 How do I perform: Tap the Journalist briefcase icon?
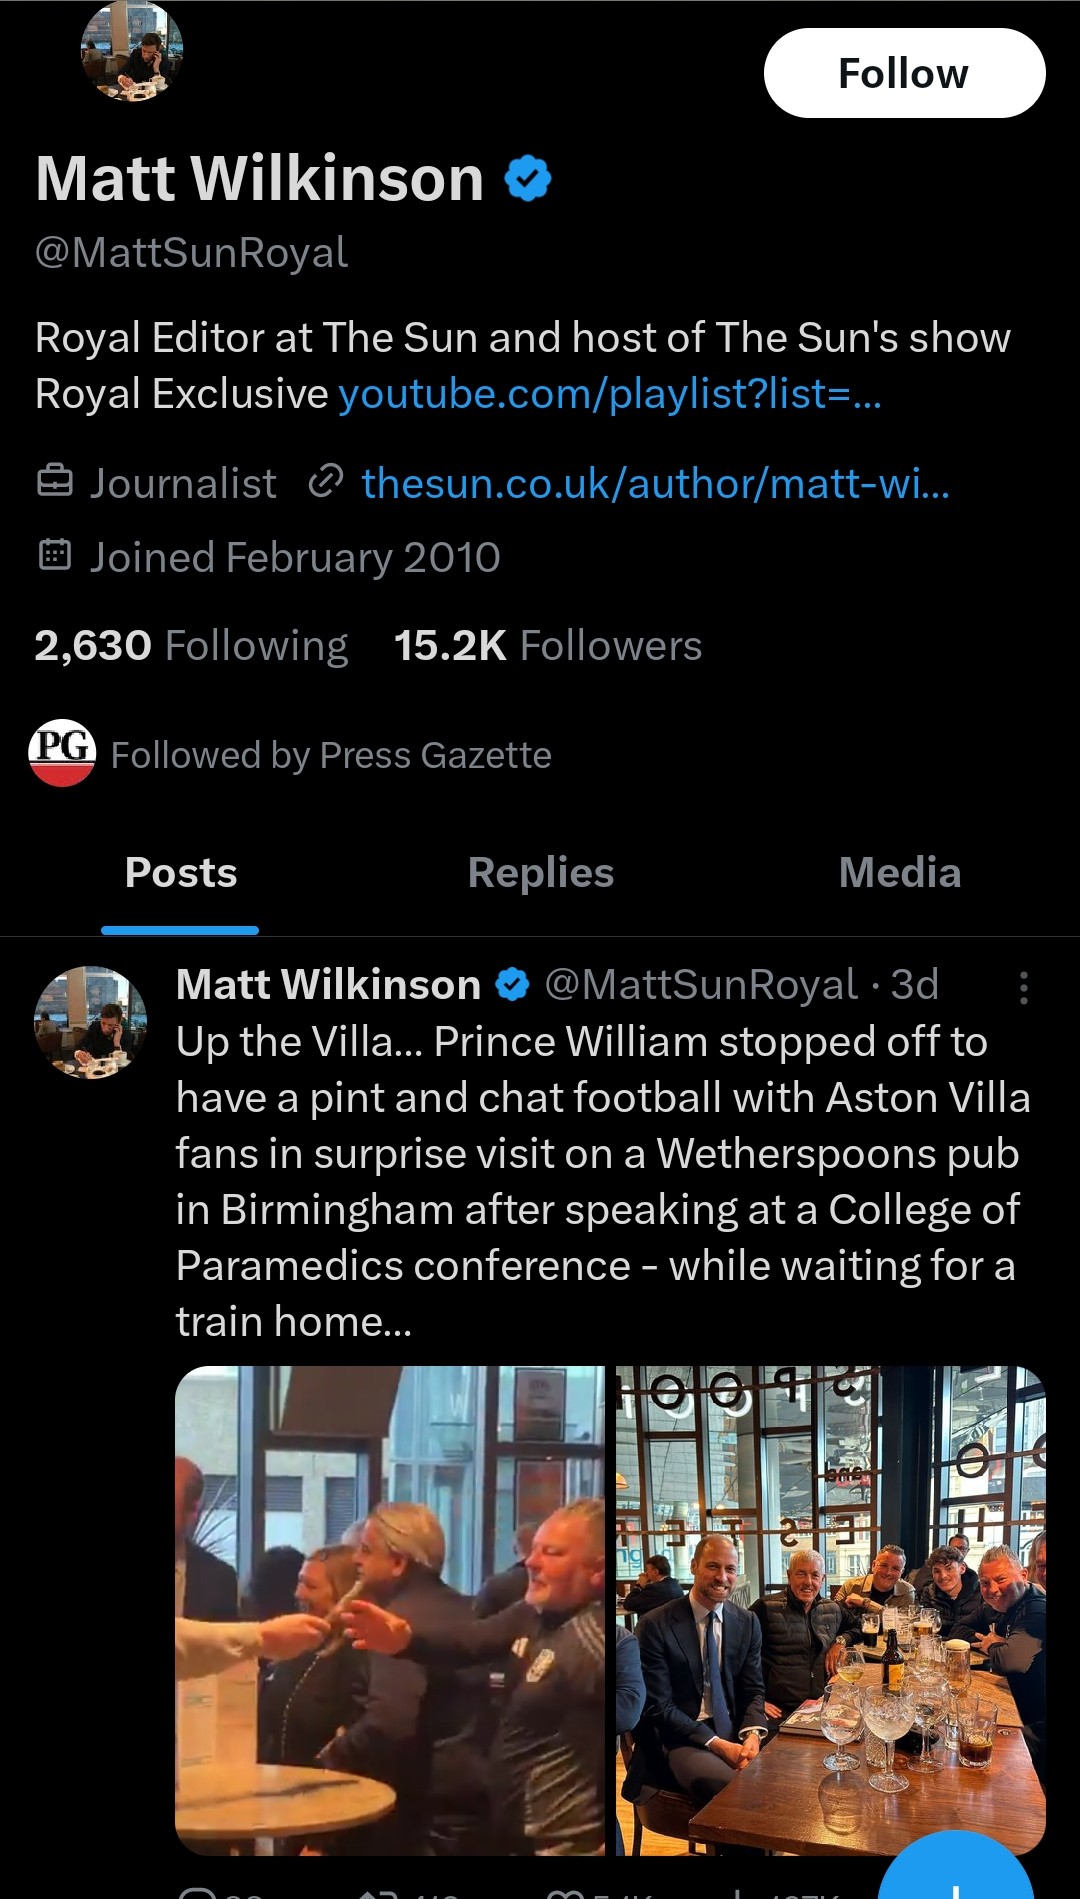pyautogui.click(x=55, y=482)
